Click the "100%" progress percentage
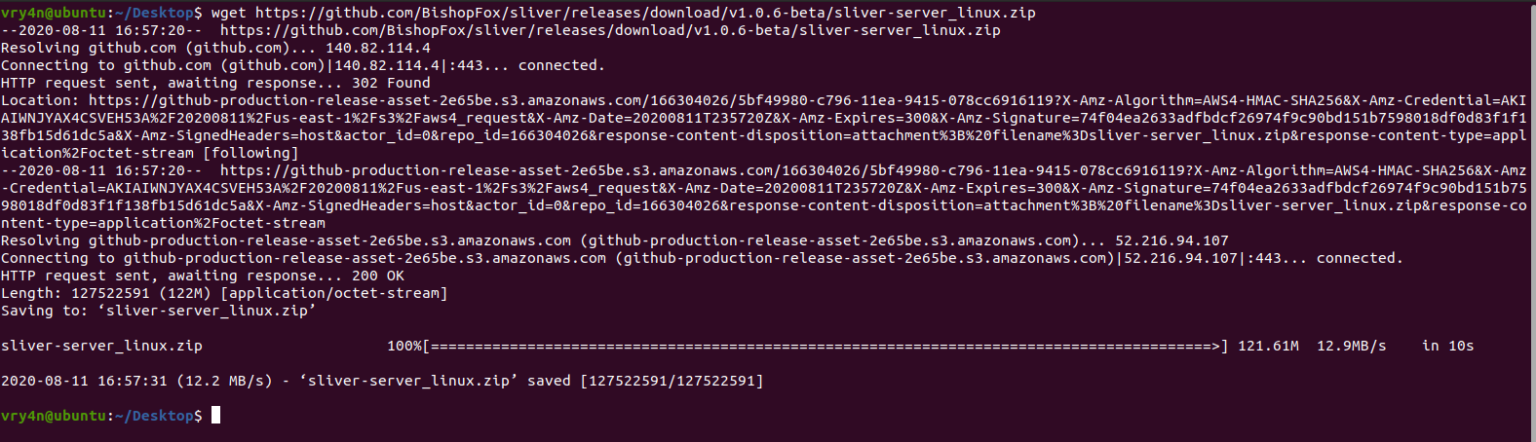Viewport: 1536px width, 442px height. pos(404,346)
